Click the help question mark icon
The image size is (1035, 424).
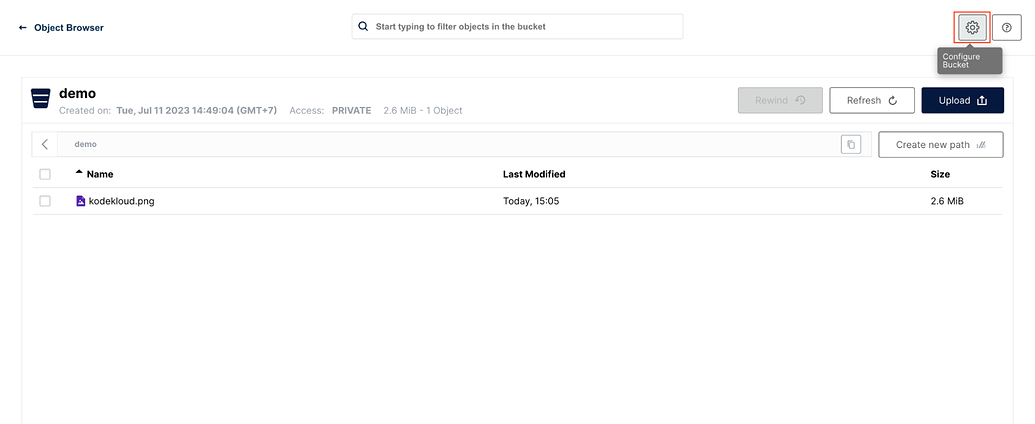click(1006, 28)
